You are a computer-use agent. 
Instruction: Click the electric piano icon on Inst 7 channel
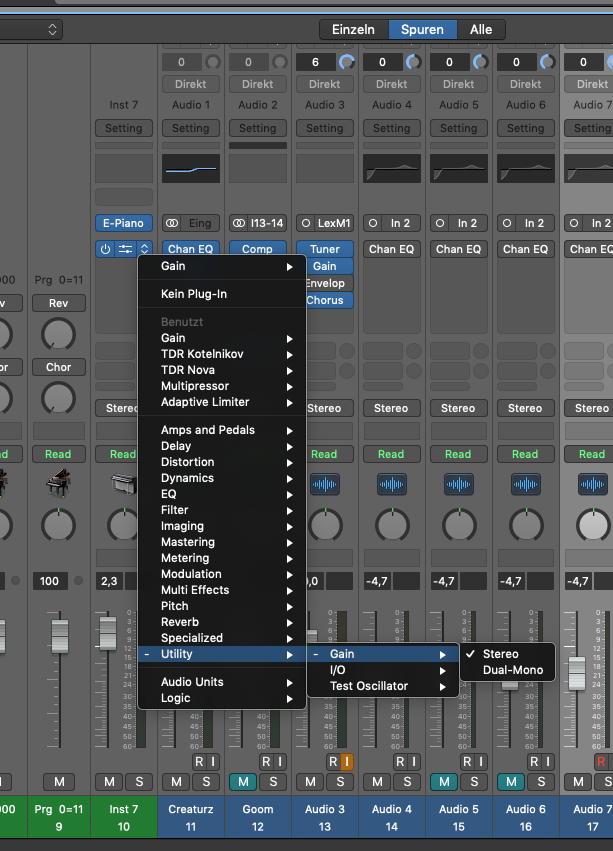124,483
